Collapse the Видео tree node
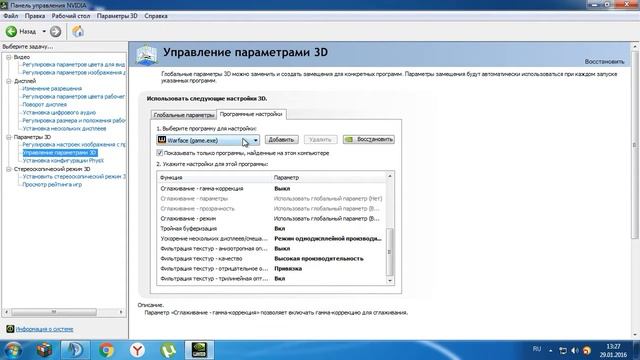The height and width of the screenshot is (360, 640). (9, 57)
